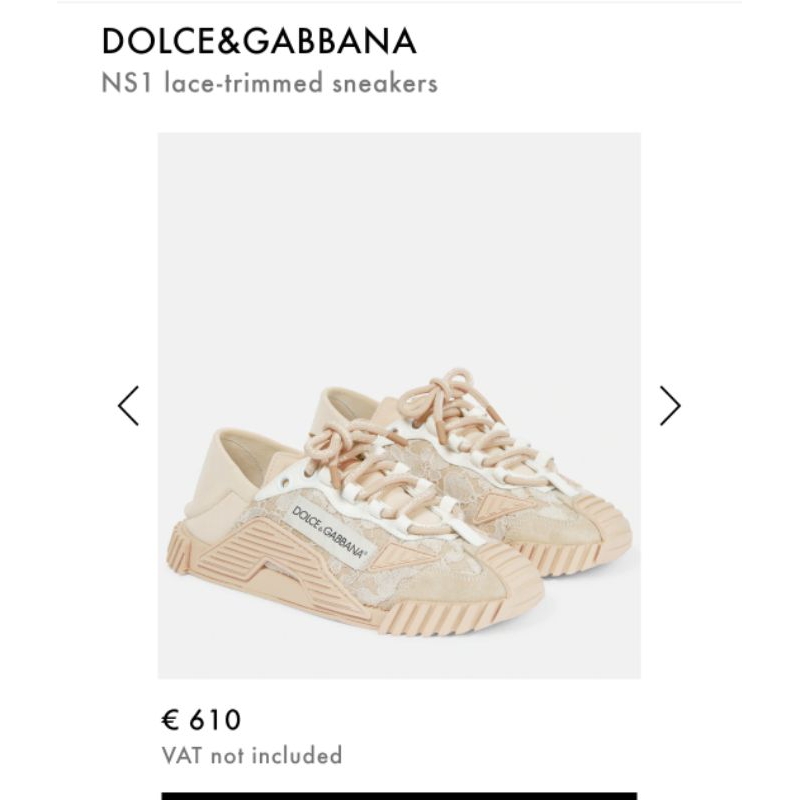Open the DOLCE&GABBANA brand heading
This screenshot has height=800, width=800.
pos(259,41)
